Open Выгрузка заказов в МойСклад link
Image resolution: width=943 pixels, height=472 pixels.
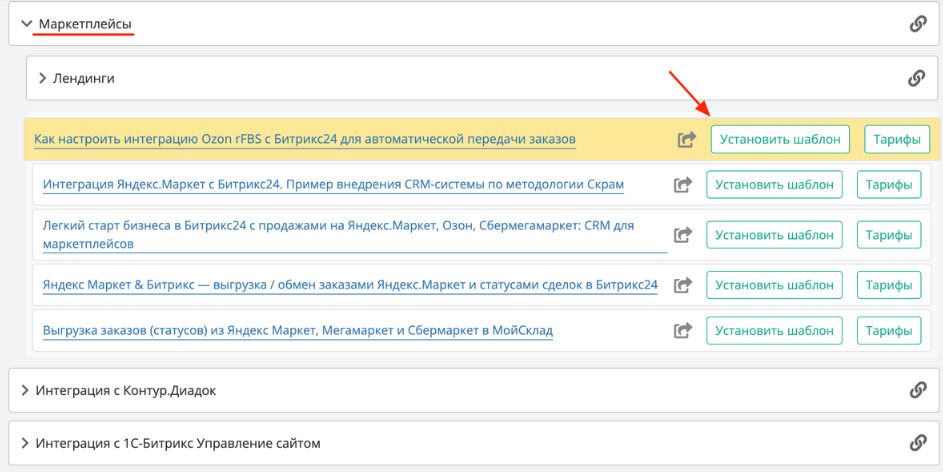pos(298,330)
